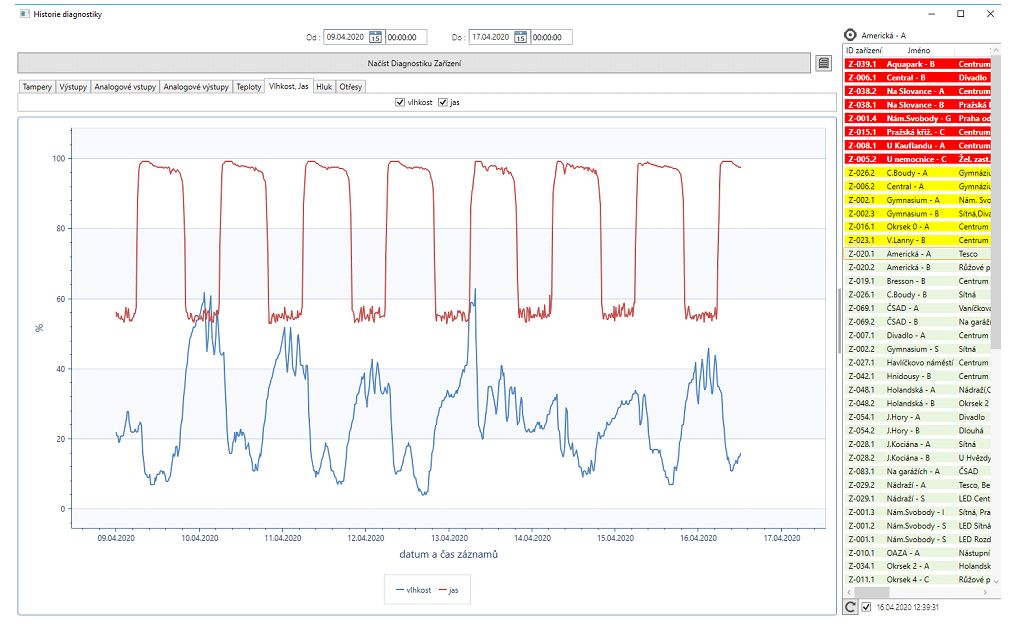Image resolution: width=1022 pixels, height=625 pixels.
Task: Sort by the Jméno column header
Action: 918,50
